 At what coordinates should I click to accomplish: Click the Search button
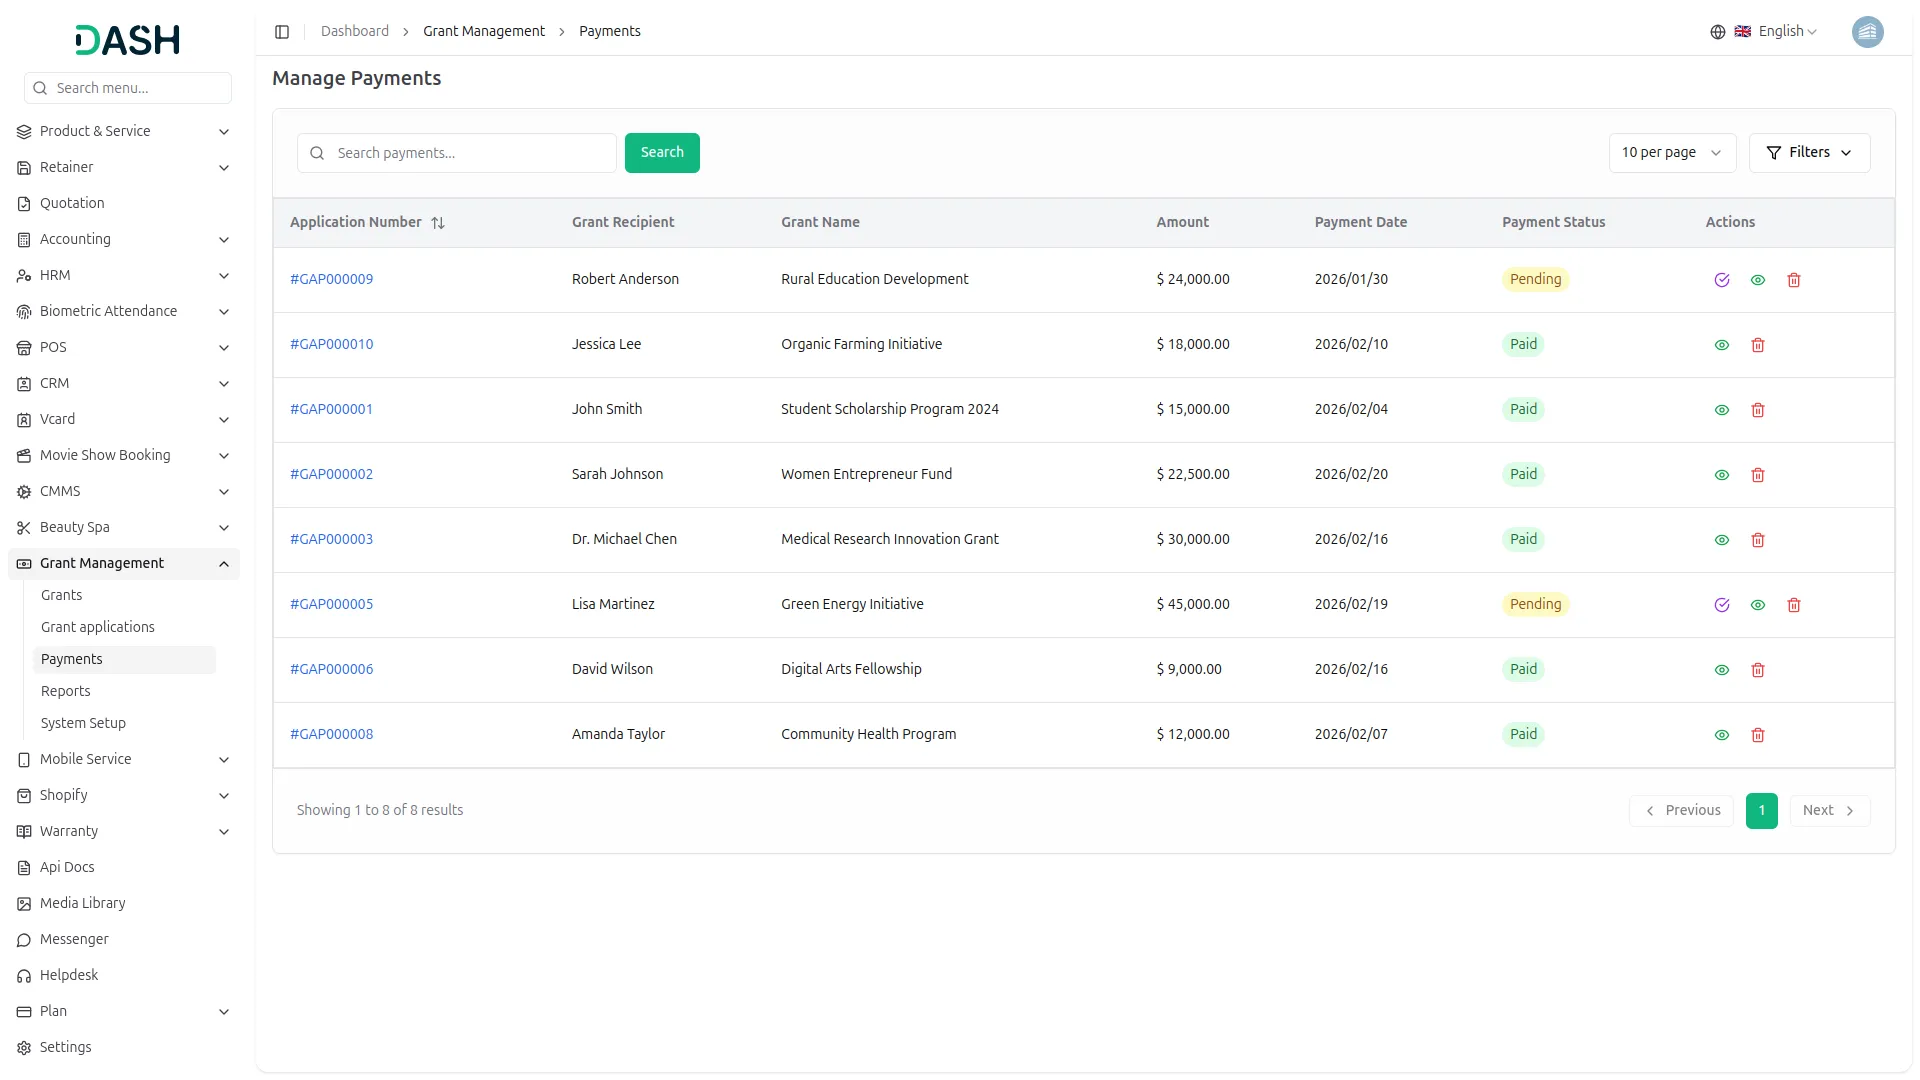(662, 152)
